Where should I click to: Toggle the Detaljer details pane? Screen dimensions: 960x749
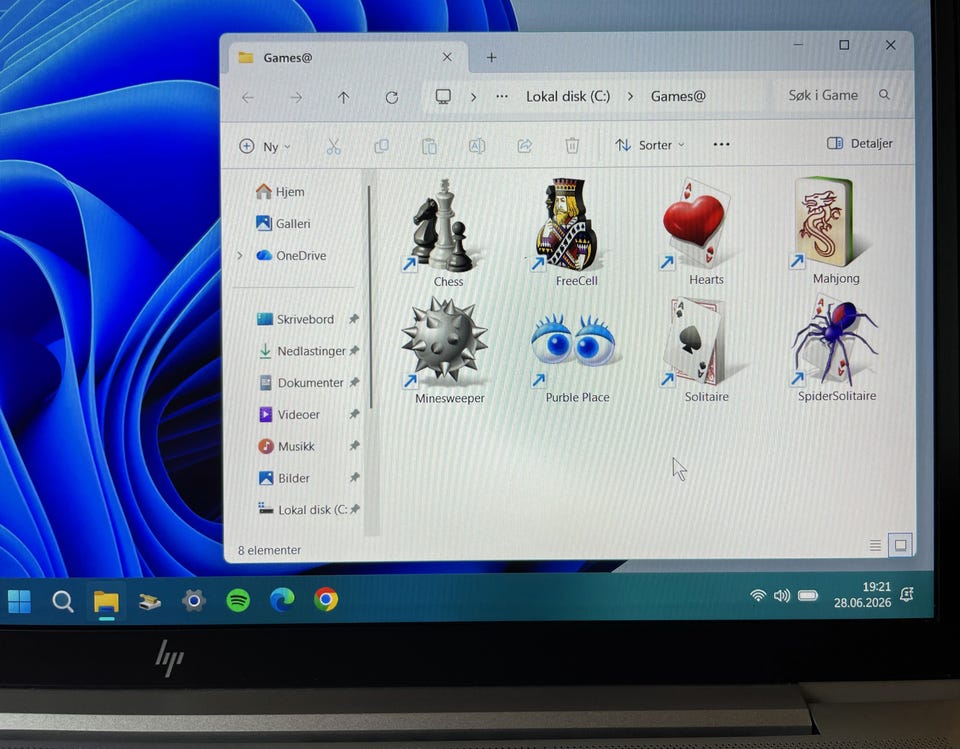pyautogui.click(x=860, y=143)
